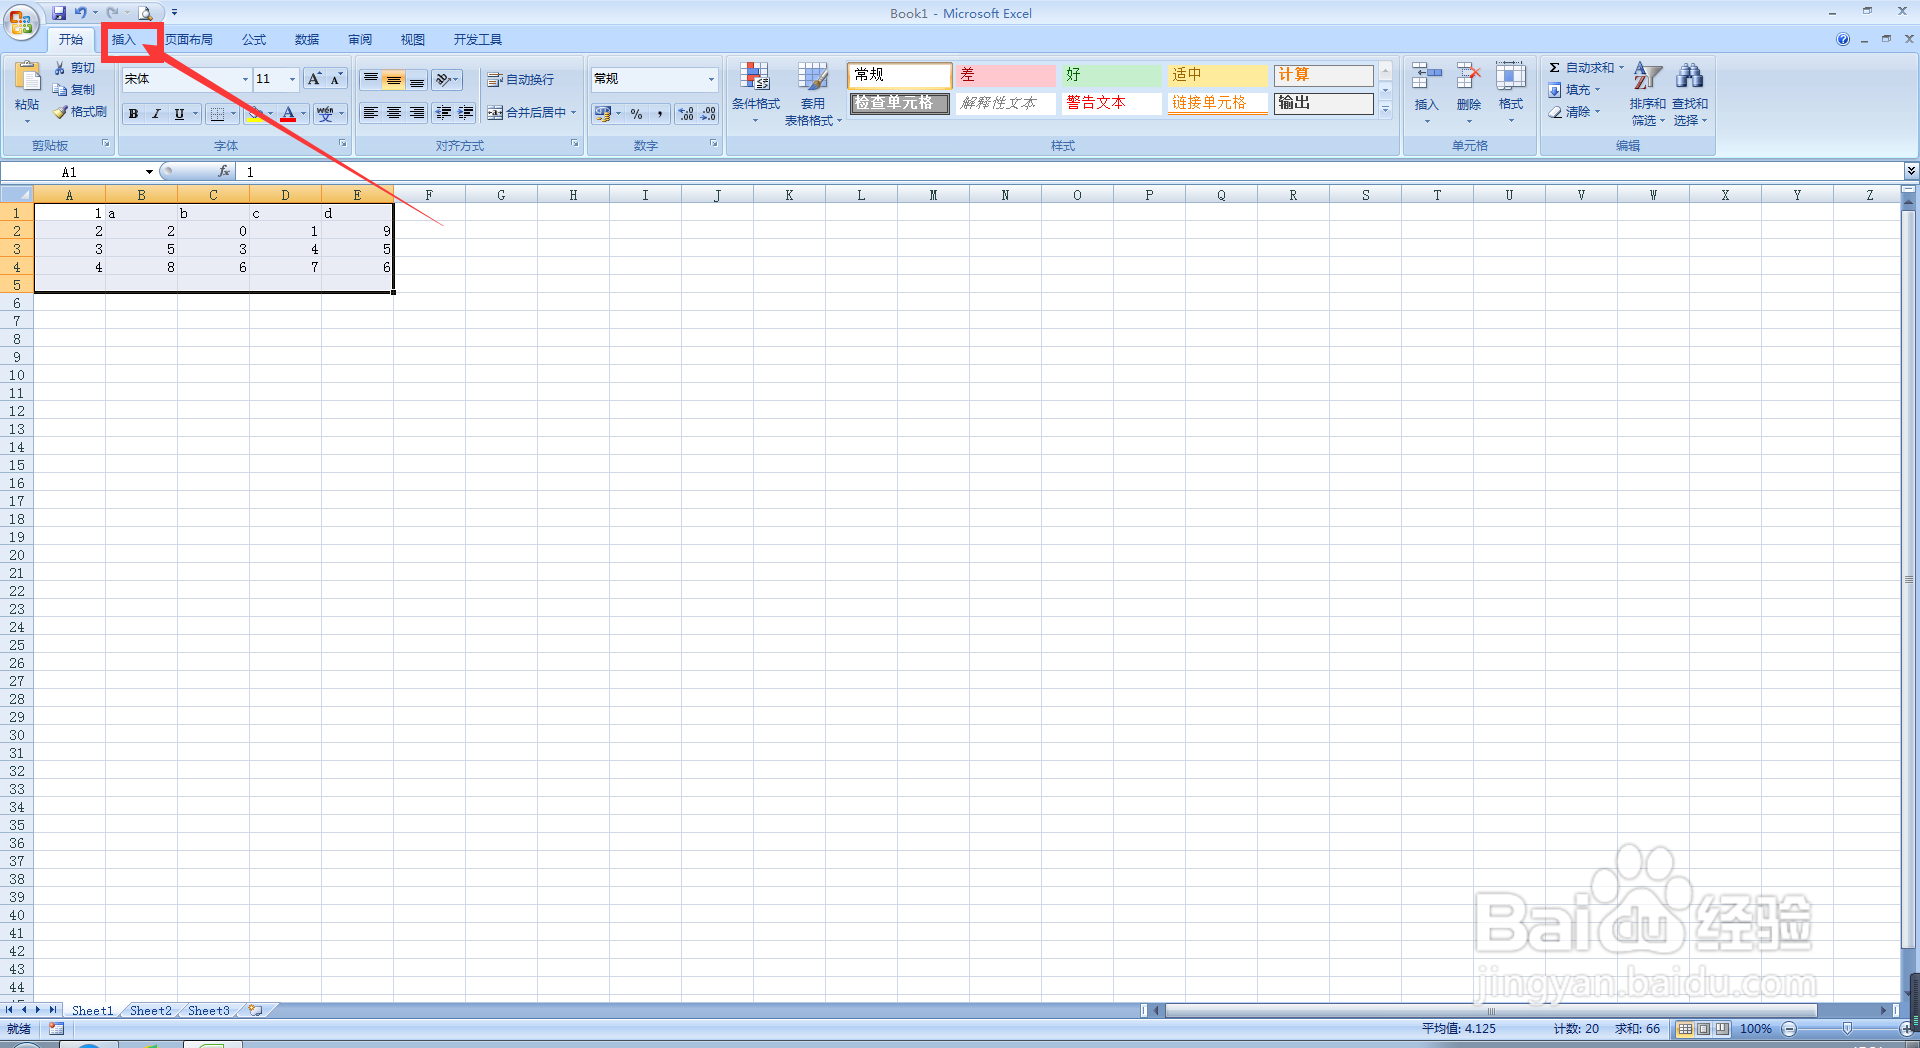This screenshot has height=1048, width=1920.
Task: Open the Name Box dropdown arrow
Action: (x=149, y=172)
